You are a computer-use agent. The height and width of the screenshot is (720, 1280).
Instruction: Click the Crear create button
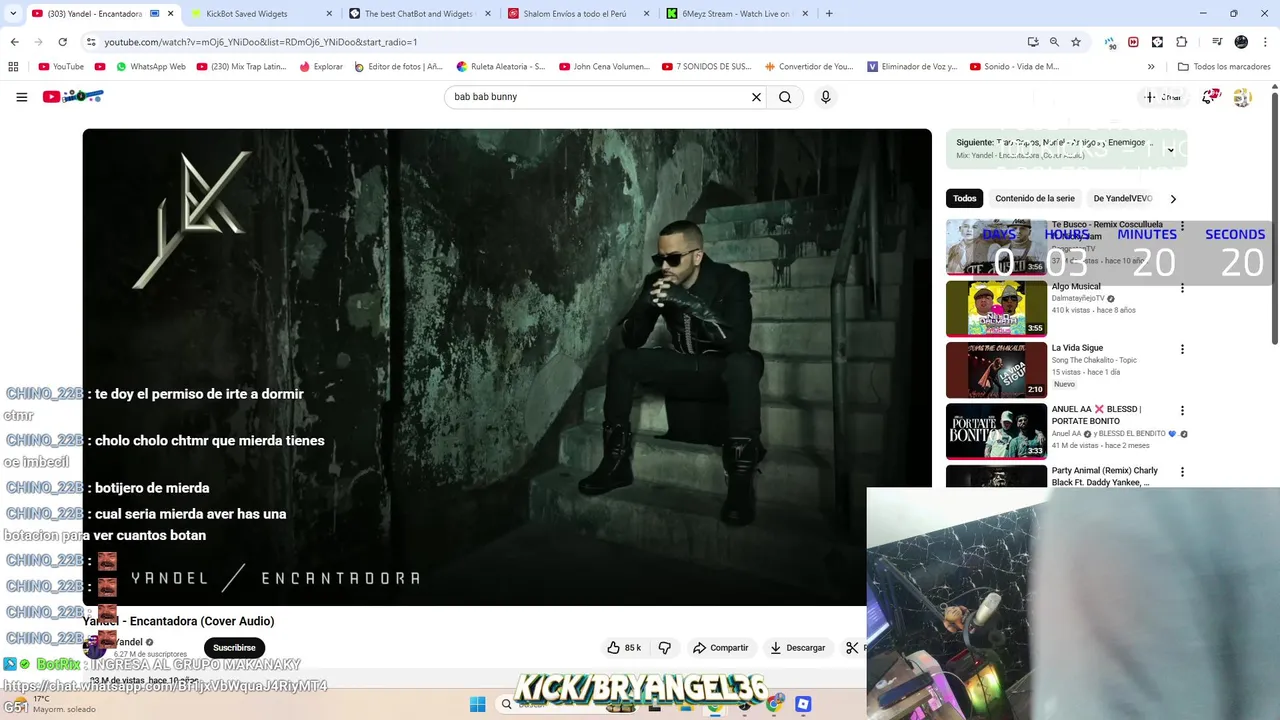pos(1164,97)
